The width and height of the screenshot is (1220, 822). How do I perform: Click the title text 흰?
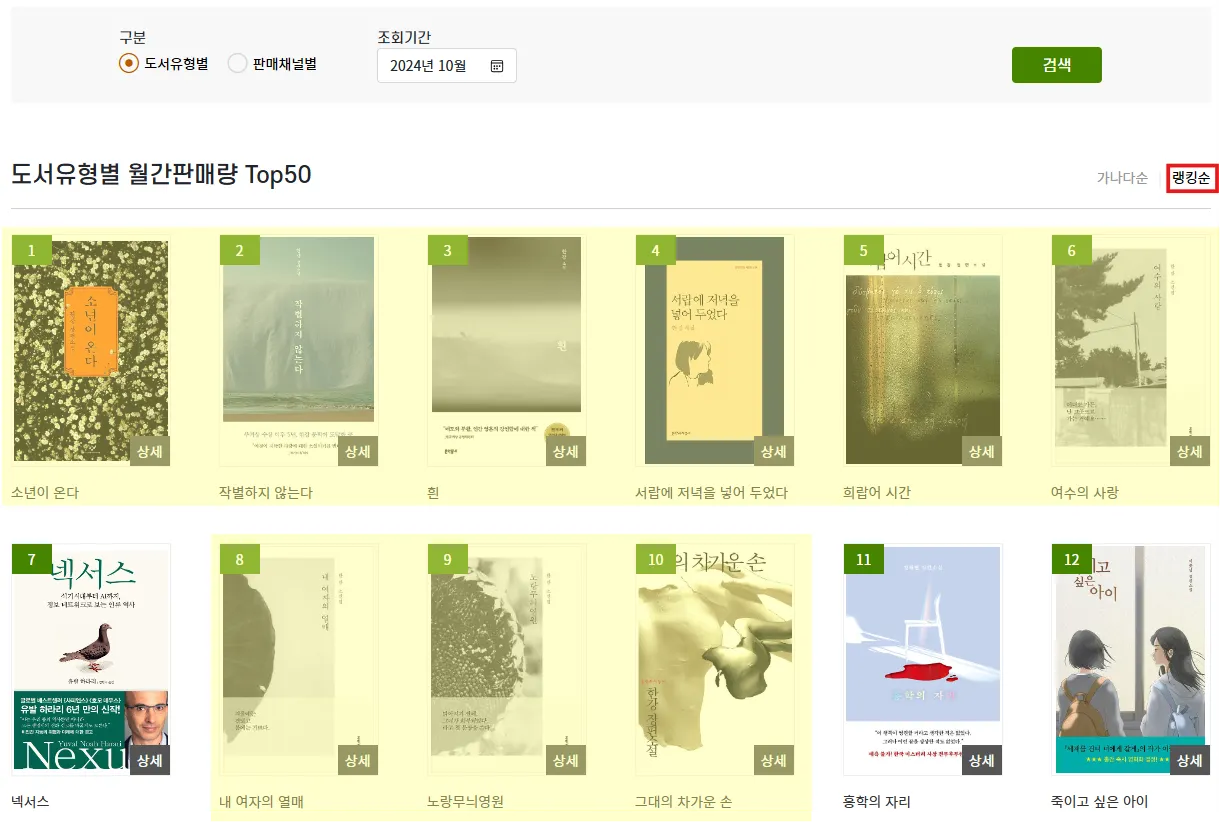coord(434,493)
